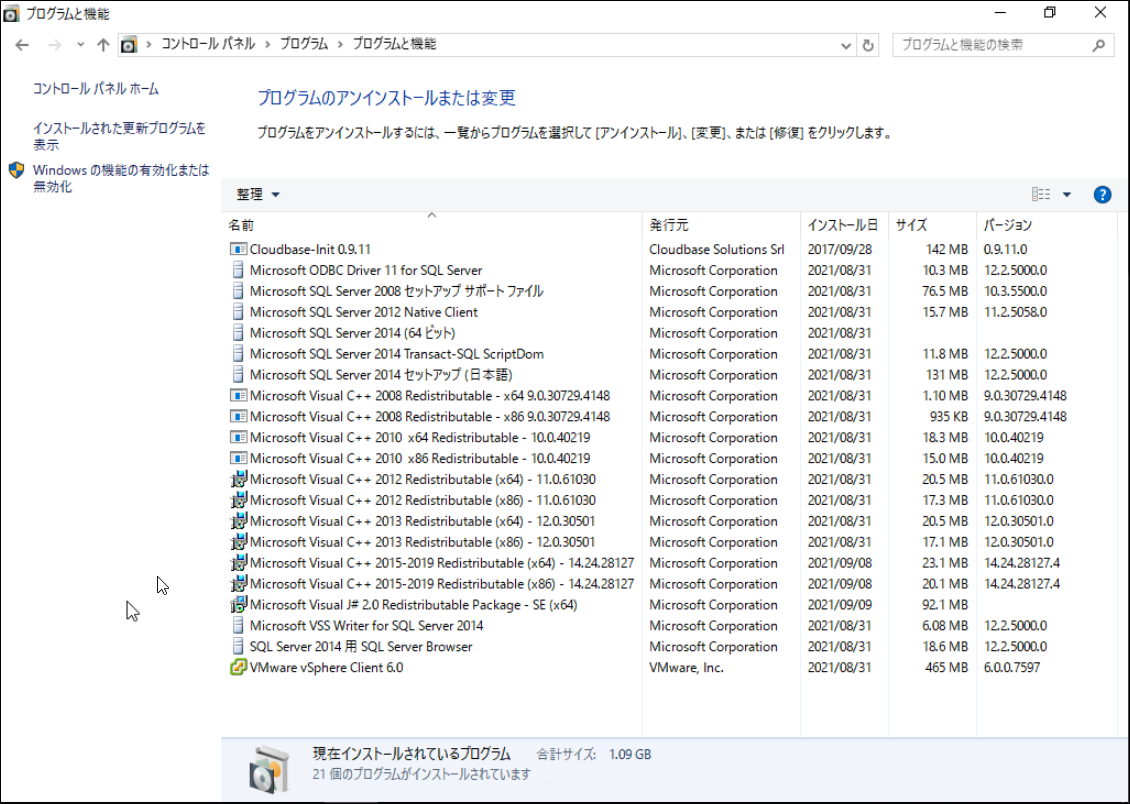The image size is (1130, 804).
Task: Click icon for Visual C++ 2010 x64 Redistributable
Action: (x=238, y=437)
